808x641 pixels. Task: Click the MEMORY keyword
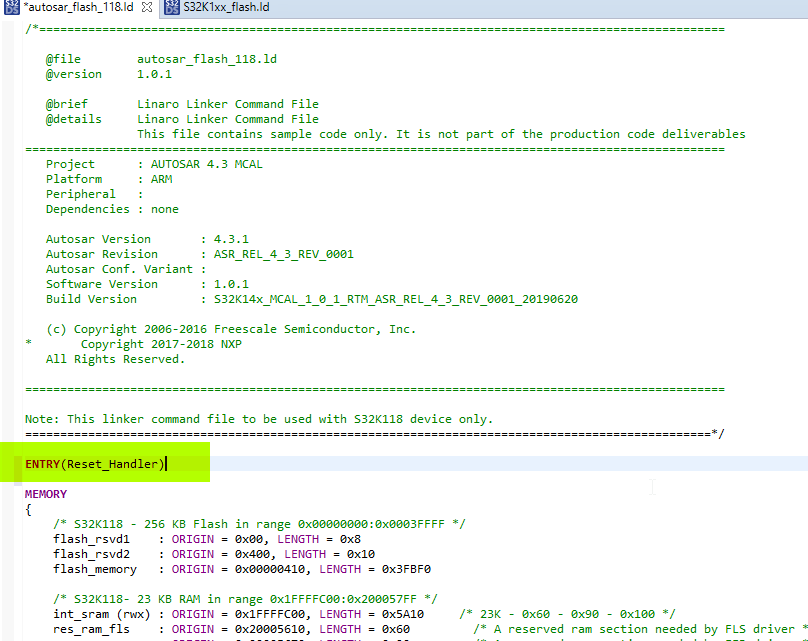pos(46,494)
